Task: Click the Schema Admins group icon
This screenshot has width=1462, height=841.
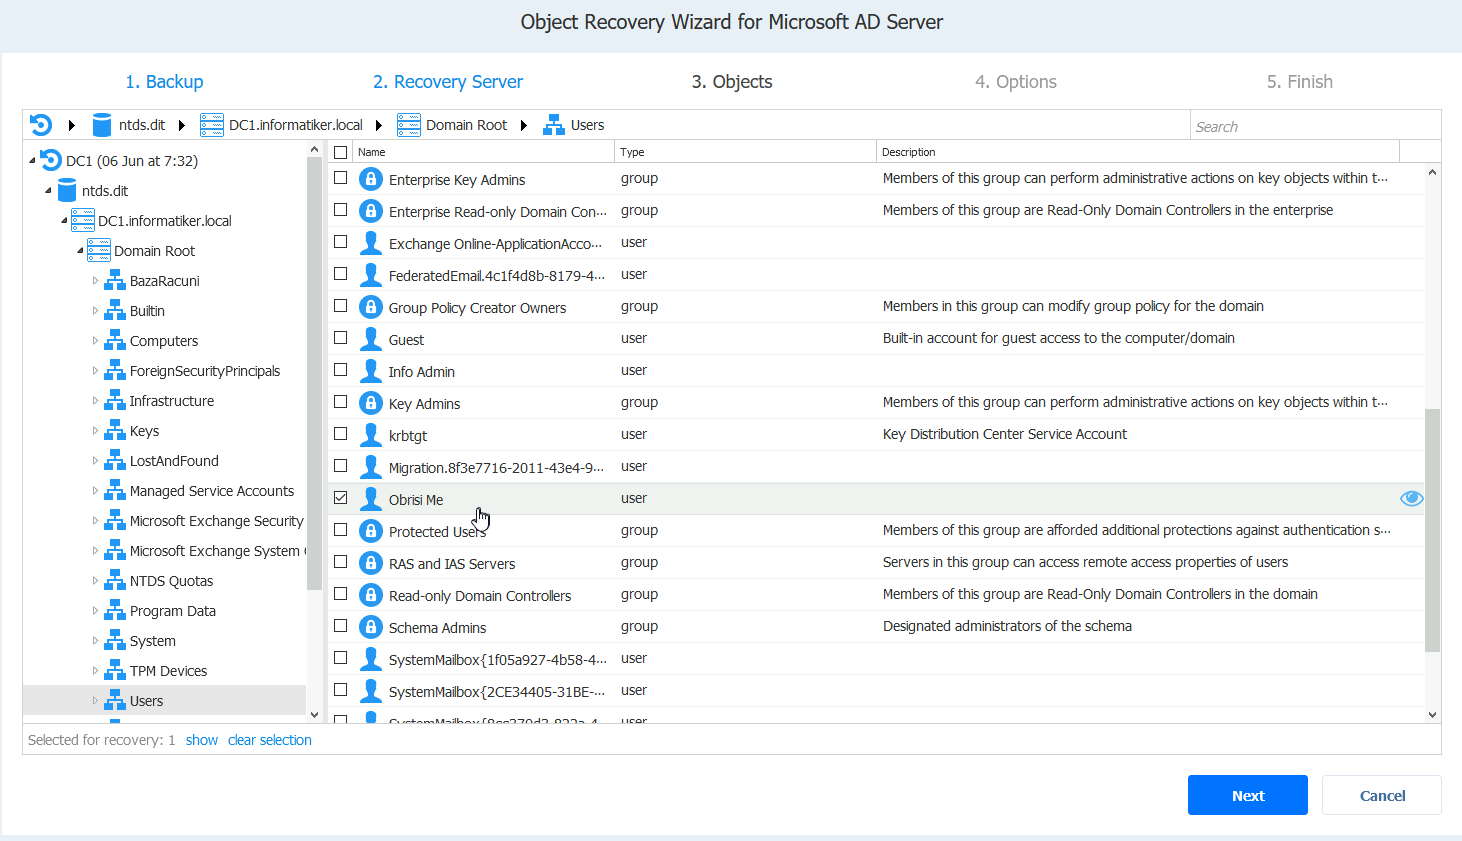Action: tap(371, 627)
